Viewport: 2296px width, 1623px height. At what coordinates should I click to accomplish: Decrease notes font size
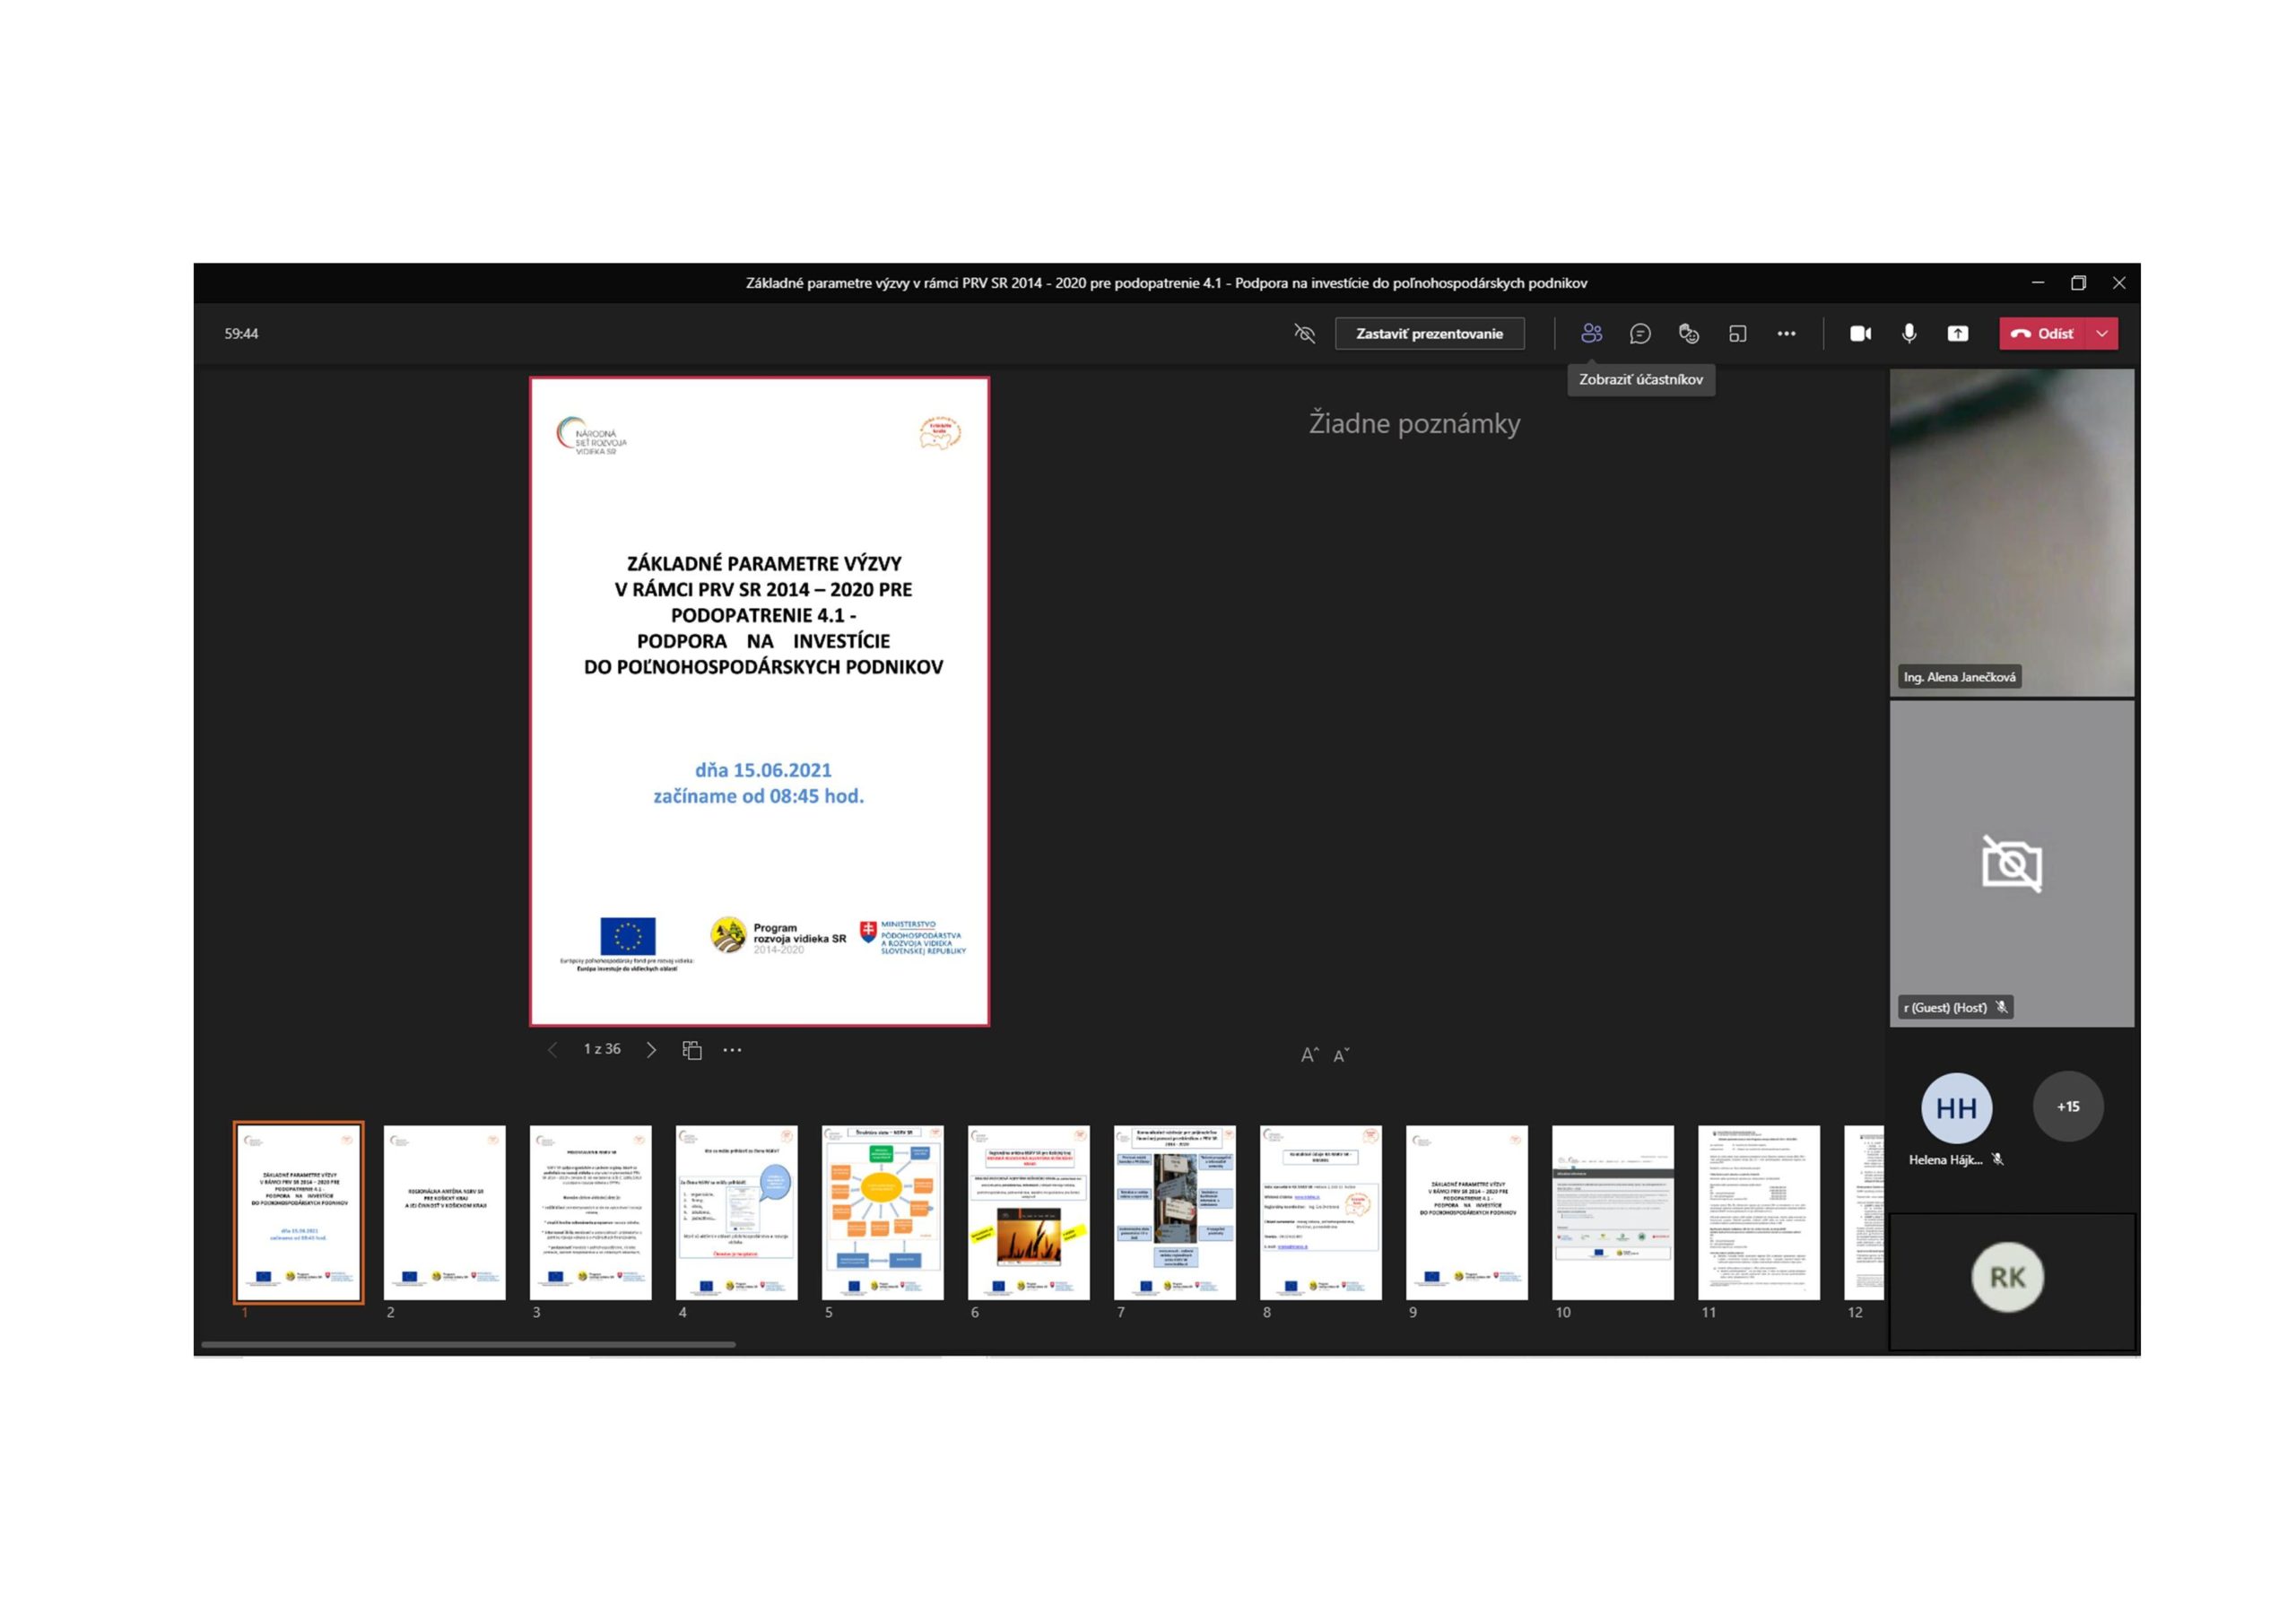pos(1342,1054)
